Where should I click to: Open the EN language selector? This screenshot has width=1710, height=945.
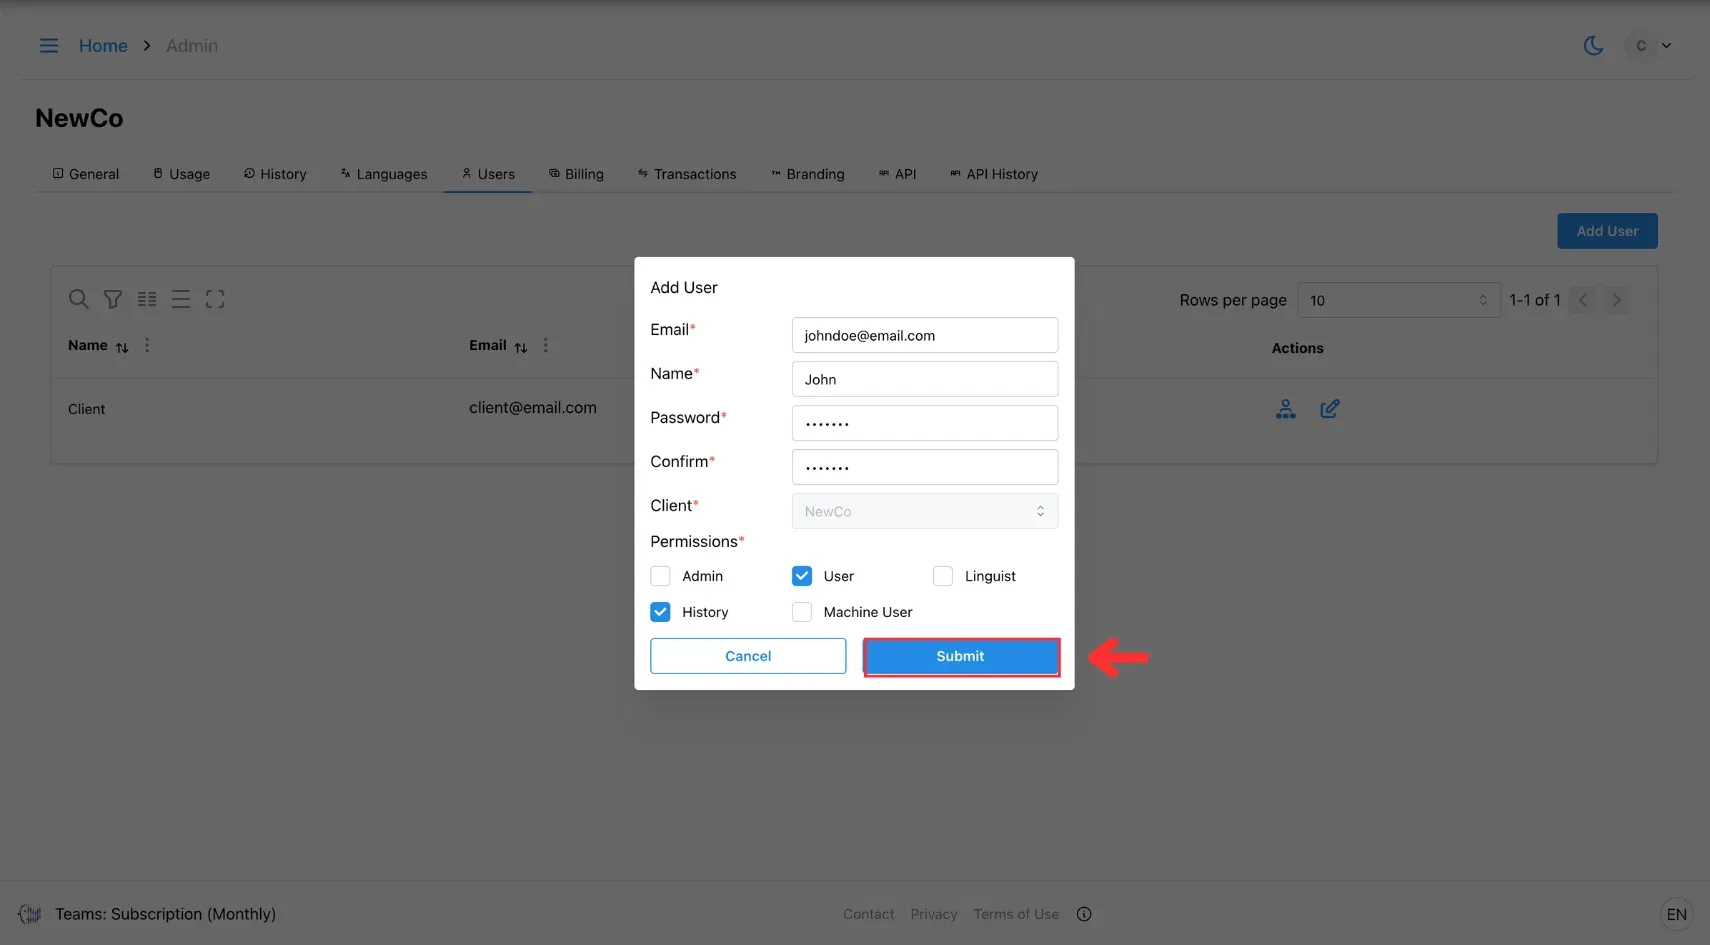point(1677,914)
